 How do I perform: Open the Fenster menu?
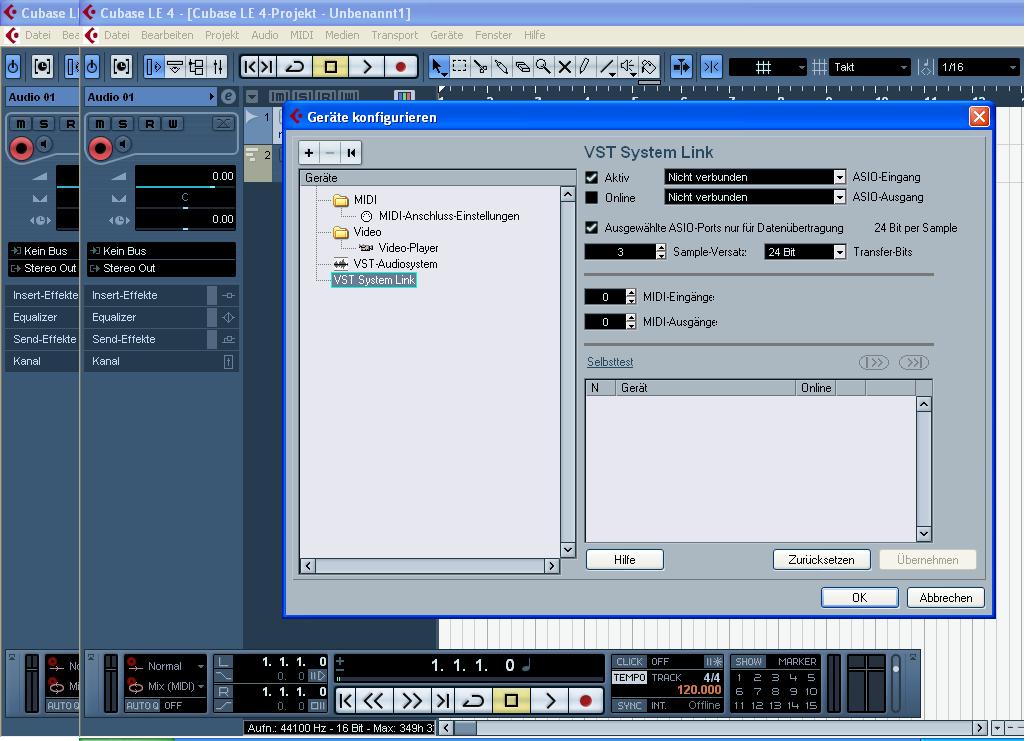tap(493, 35)
